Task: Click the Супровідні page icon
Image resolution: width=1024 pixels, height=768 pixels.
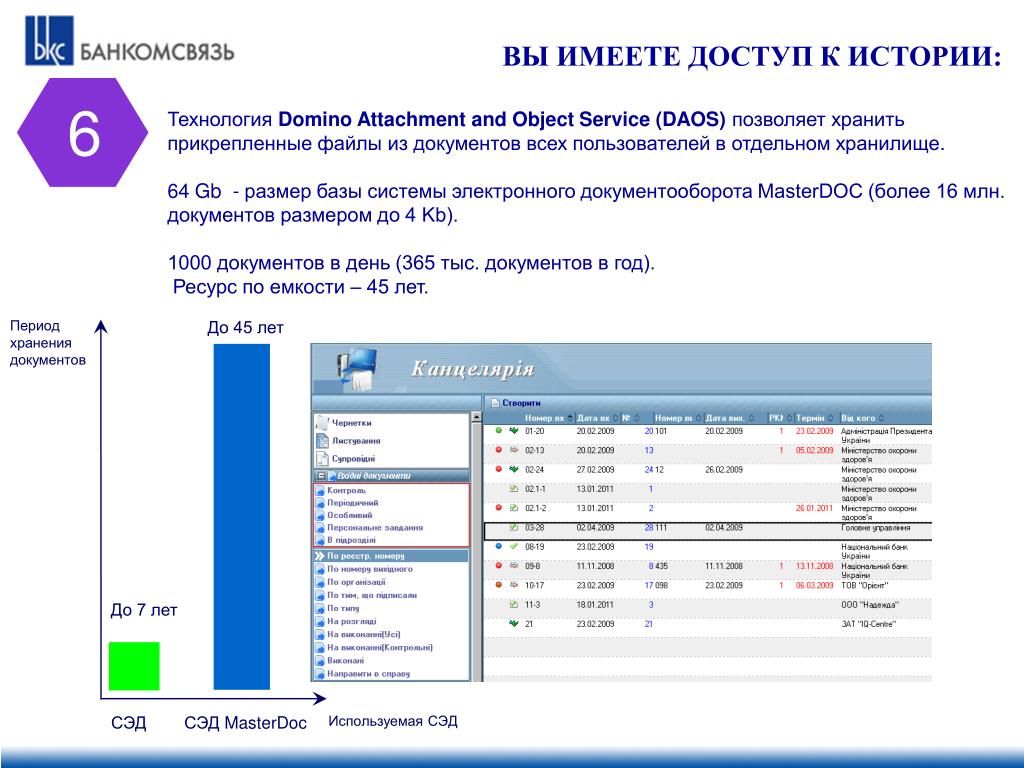Action: [322, 458]
